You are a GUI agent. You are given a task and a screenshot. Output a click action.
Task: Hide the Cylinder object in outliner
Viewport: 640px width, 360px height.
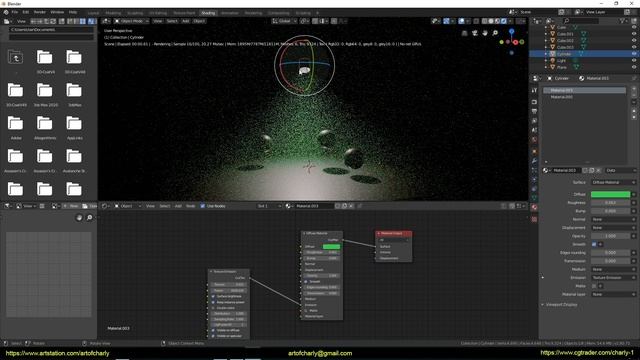tap(634, 54)
